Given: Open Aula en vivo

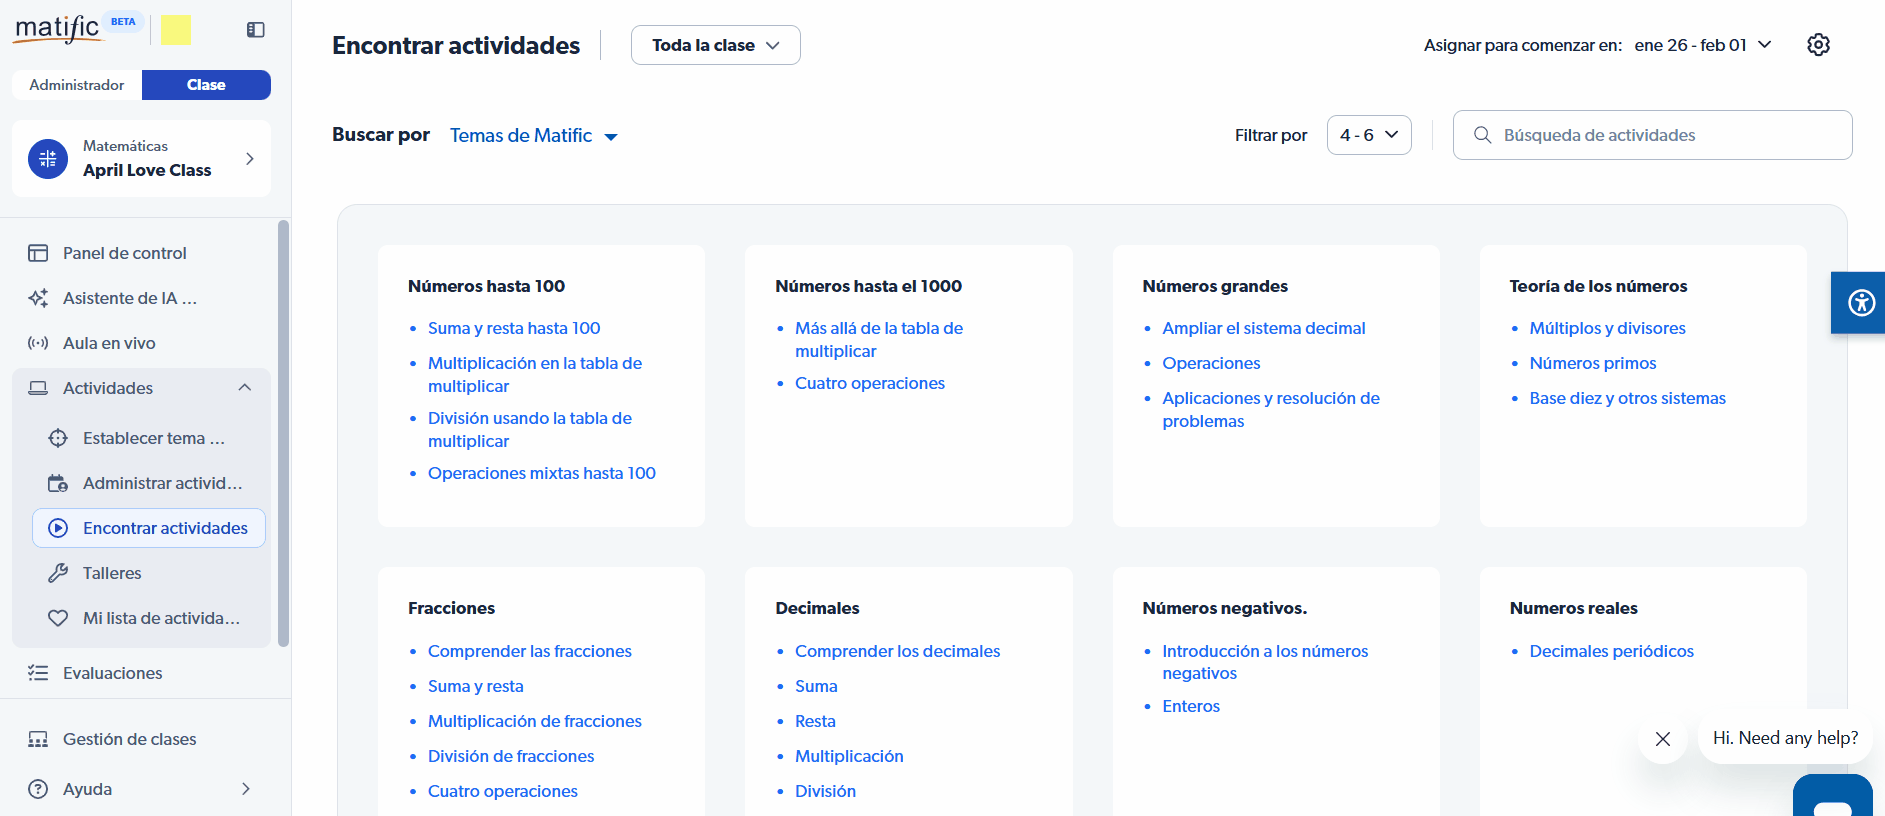Looking at the screenshot, I should (109, 343).
